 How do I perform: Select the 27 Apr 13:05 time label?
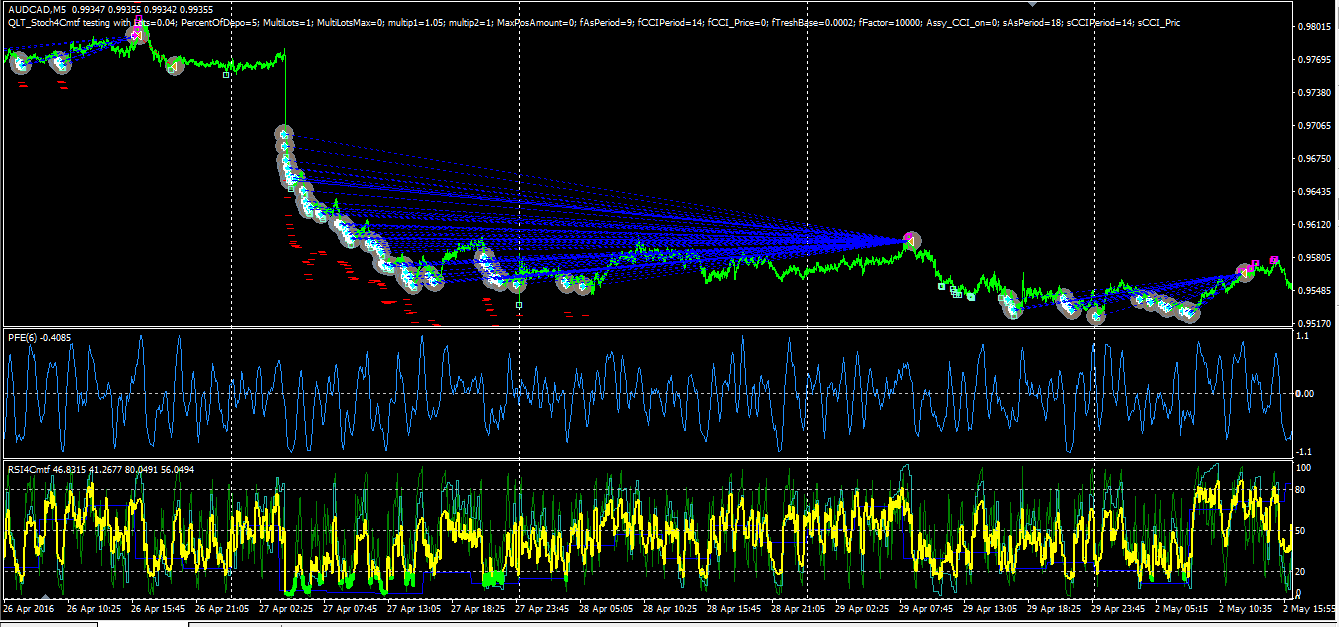coord(413,608)
